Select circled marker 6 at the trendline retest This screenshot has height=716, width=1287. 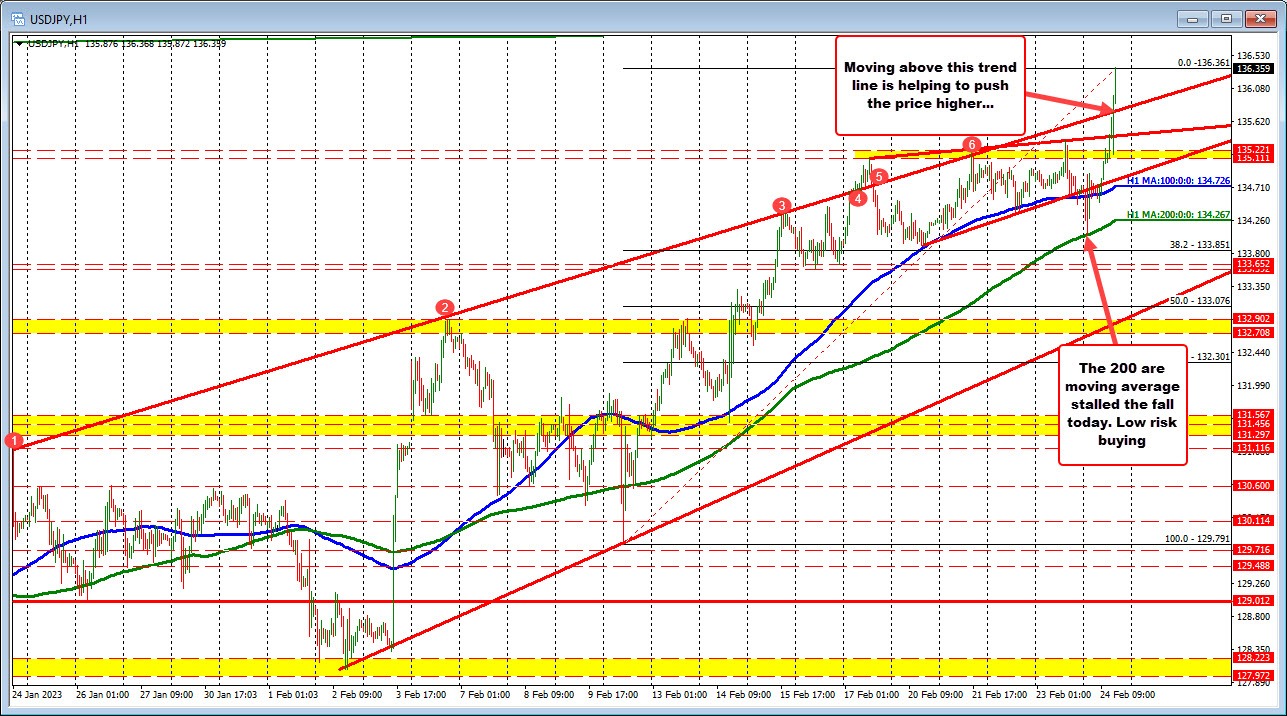971,144
